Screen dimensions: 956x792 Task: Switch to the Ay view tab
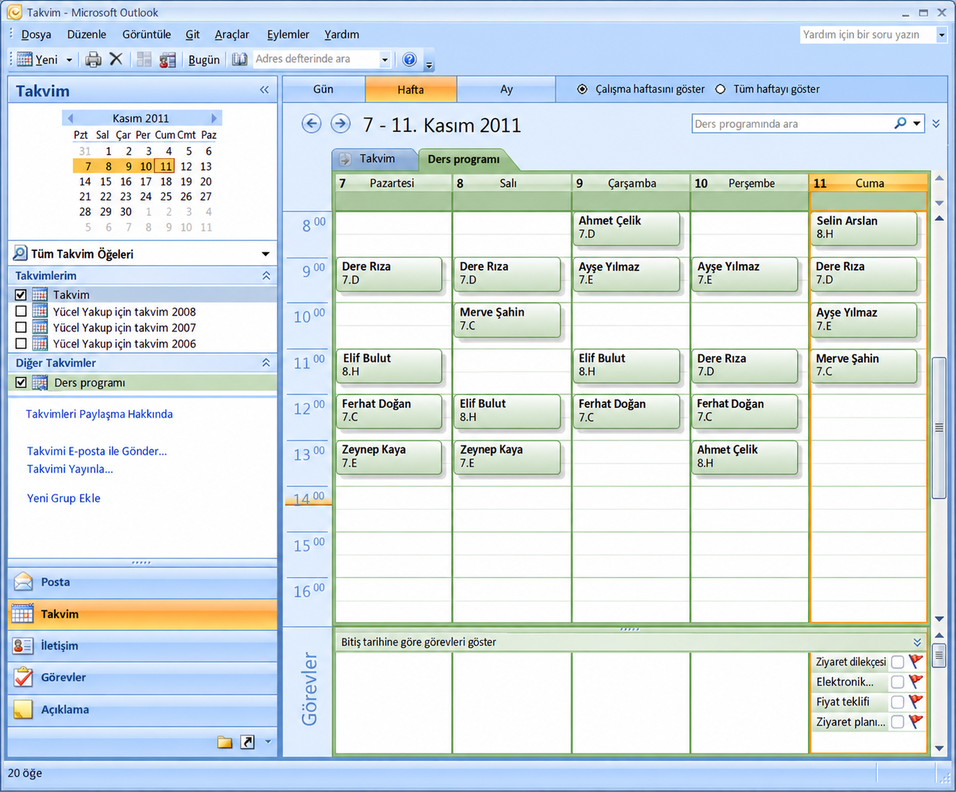pos(506,89)
